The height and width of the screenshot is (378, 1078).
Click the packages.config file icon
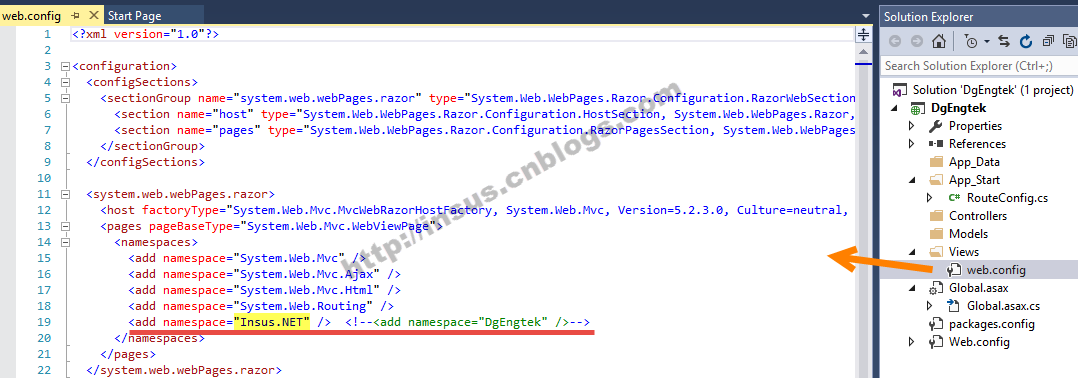coord(935,324)
